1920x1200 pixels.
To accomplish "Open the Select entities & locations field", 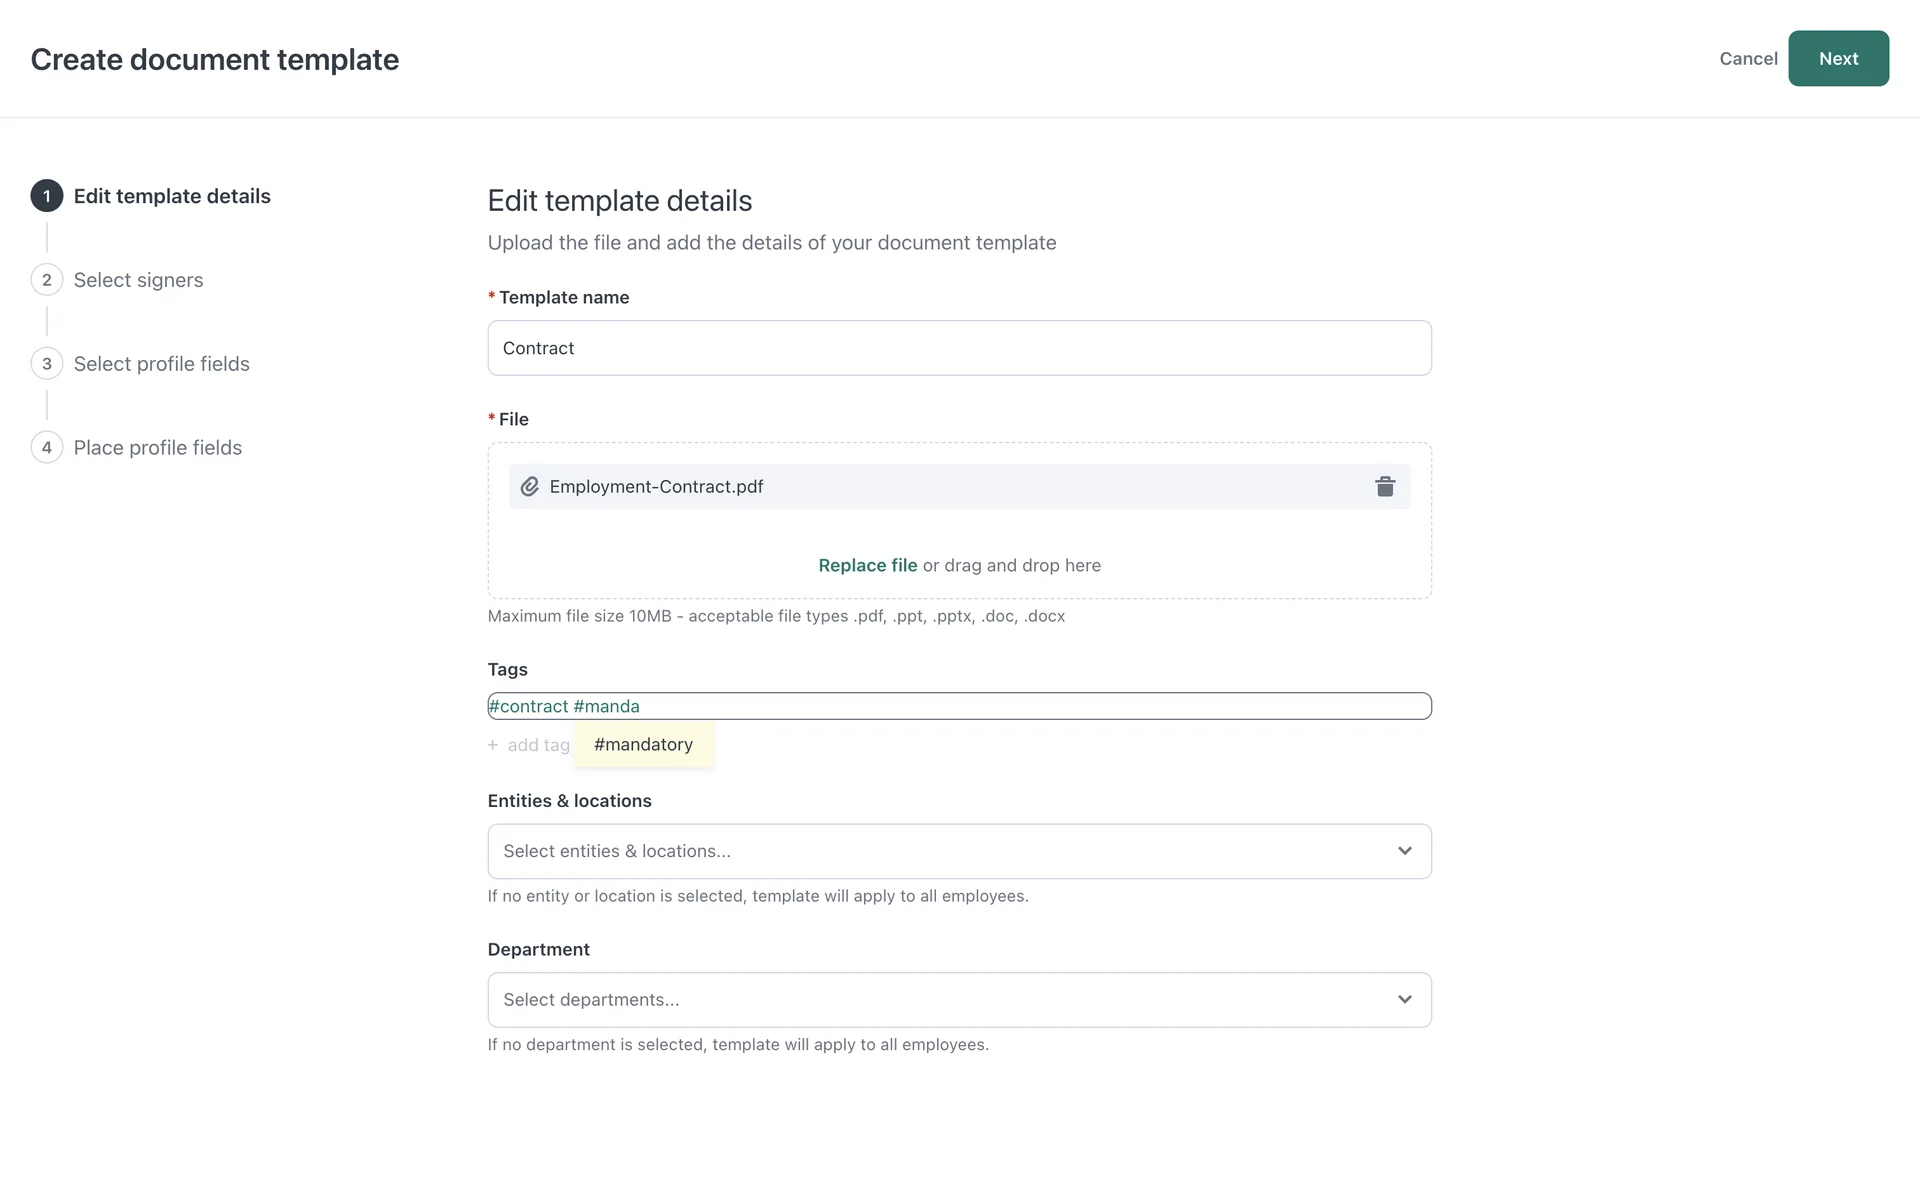I will (940, 851).
